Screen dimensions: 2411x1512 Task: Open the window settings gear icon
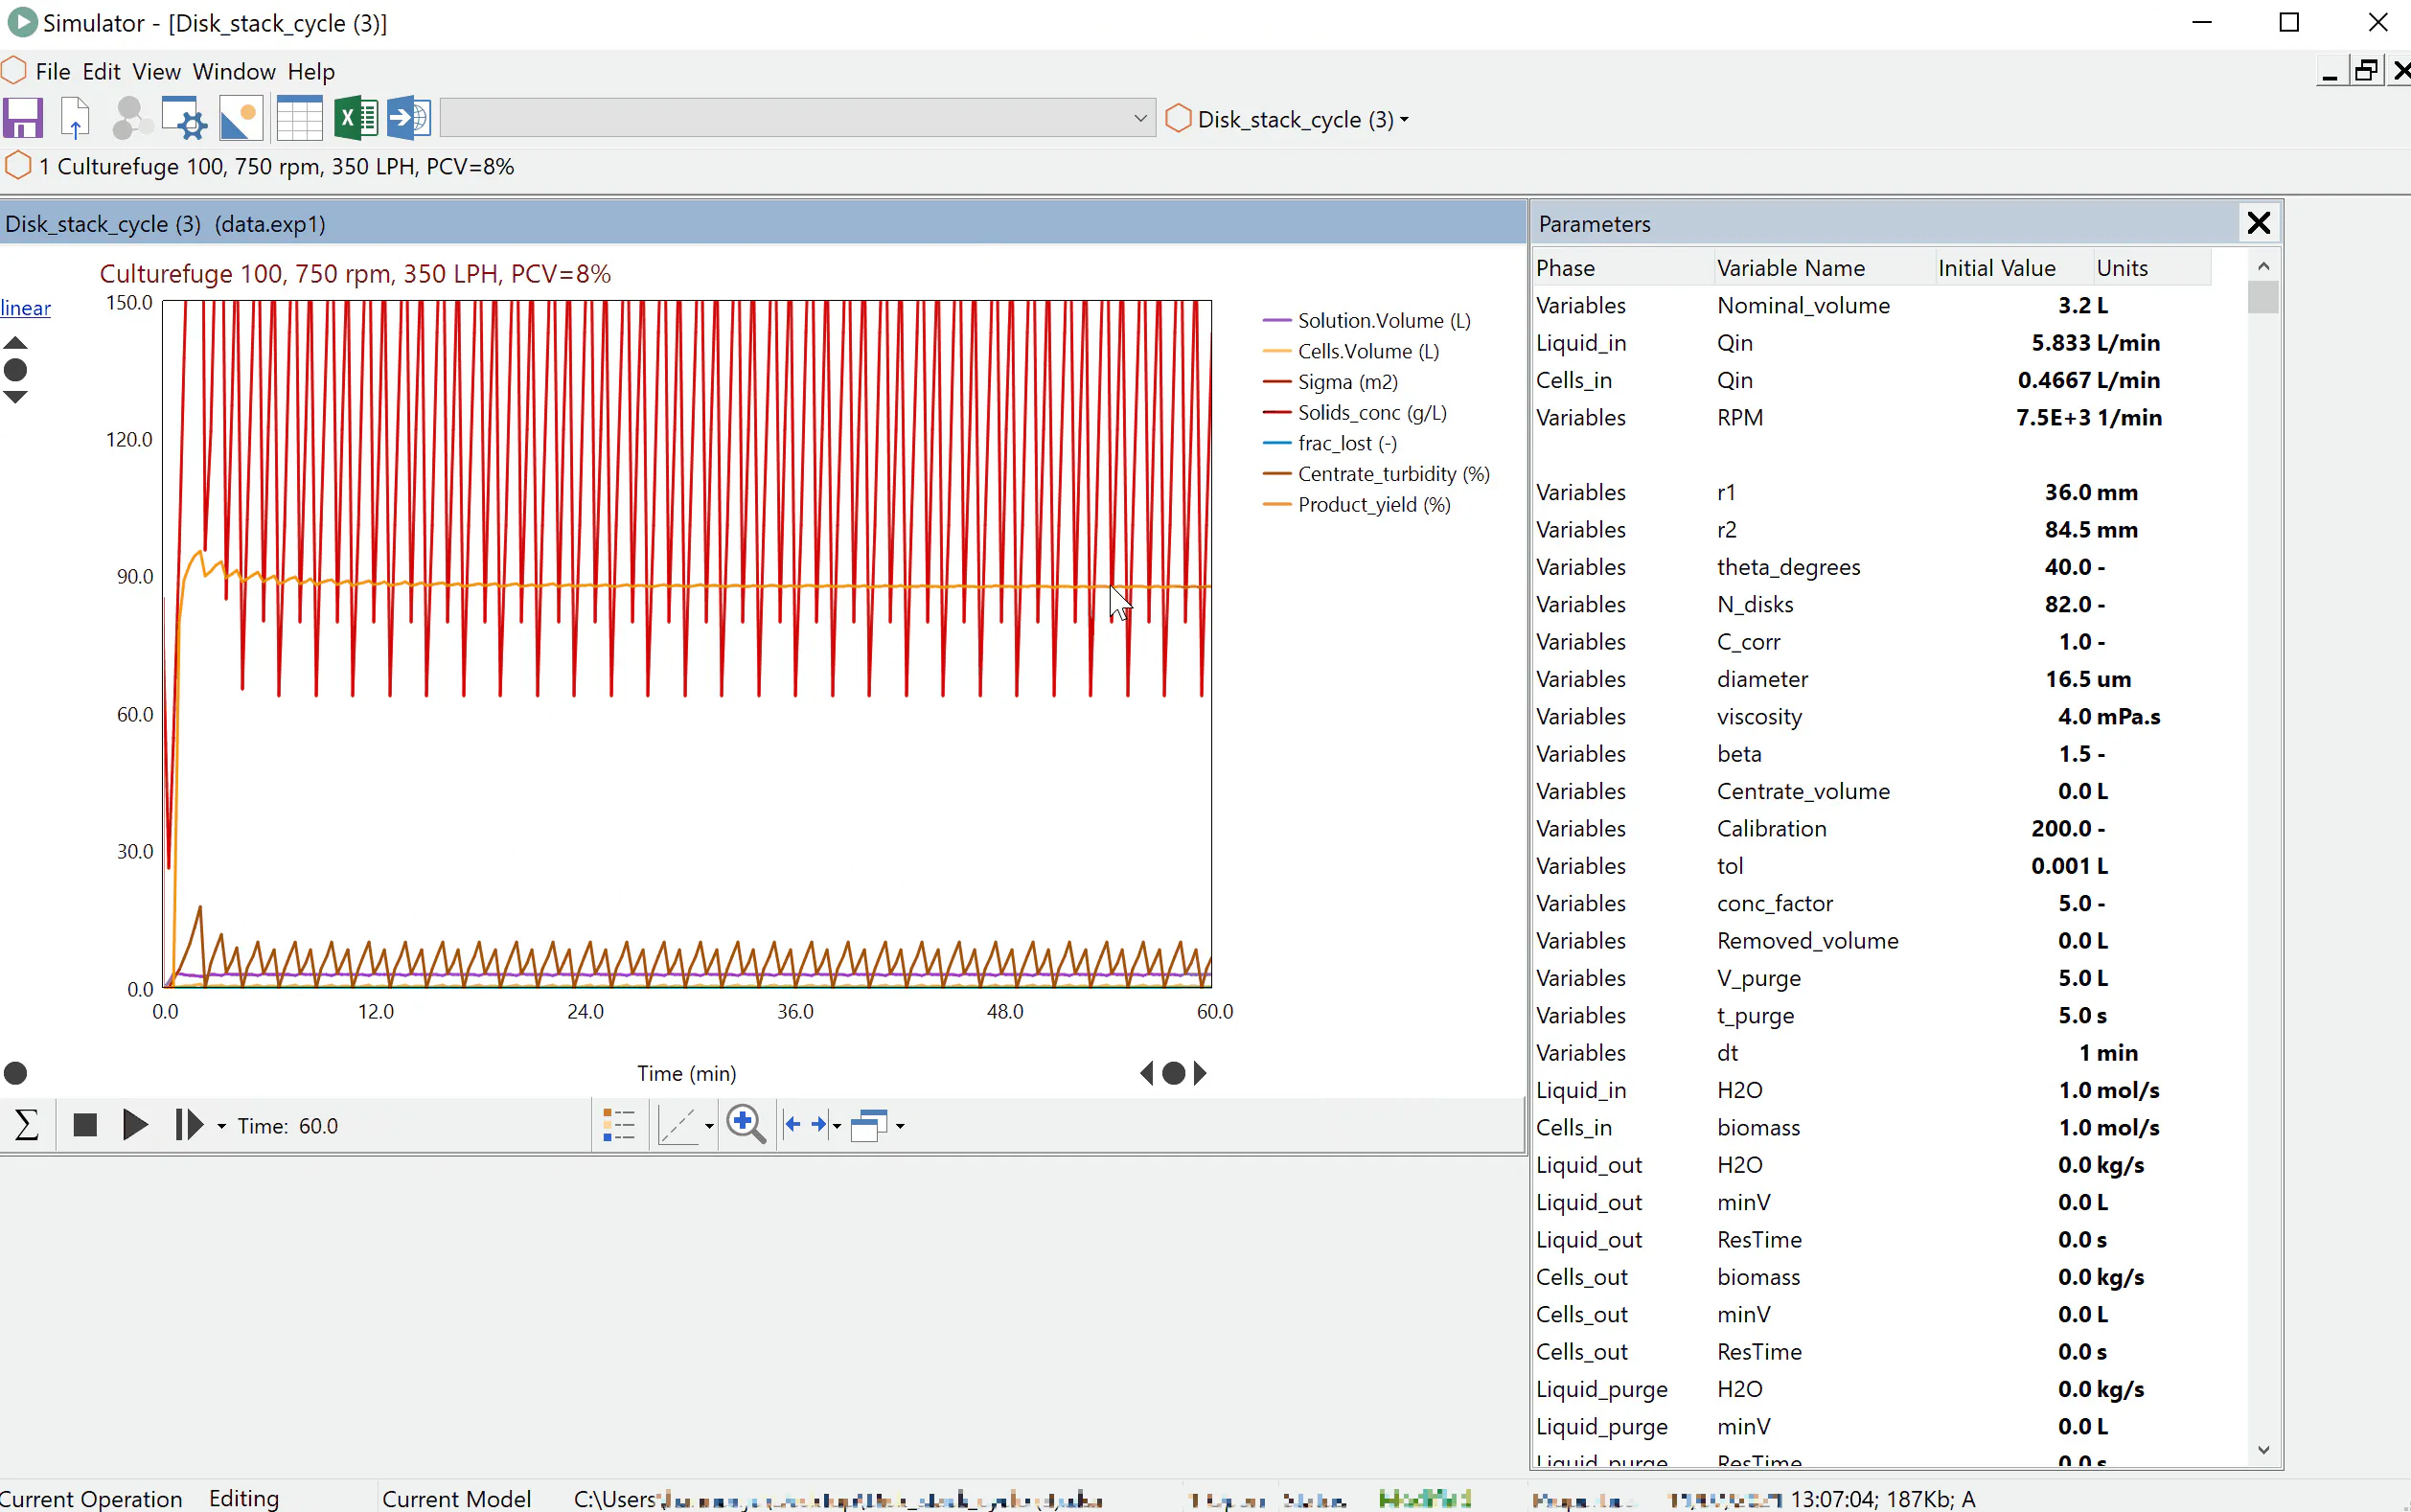184,119
